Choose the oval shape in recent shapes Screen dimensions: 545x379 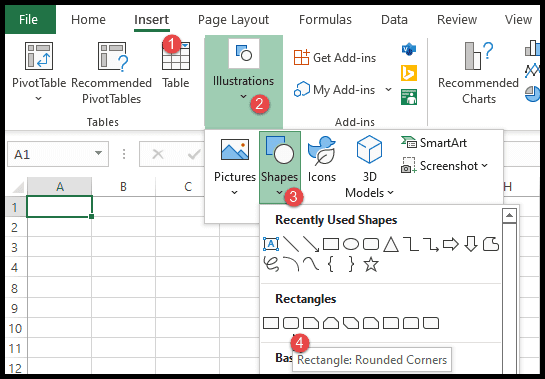pyautogui.click(x=351, y=244)
